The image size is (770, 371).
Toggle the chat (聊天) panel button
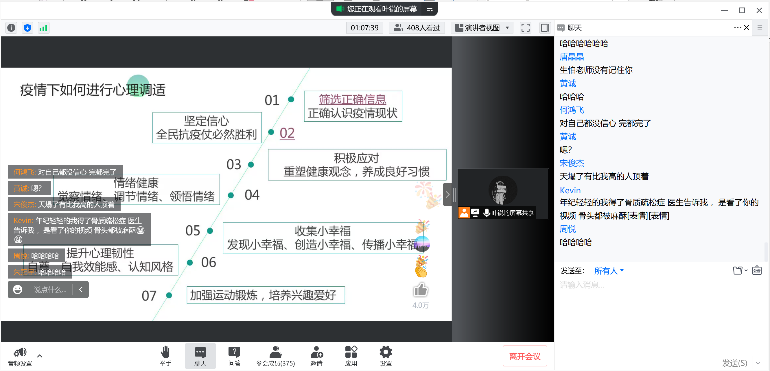click(x=200, y=356)
